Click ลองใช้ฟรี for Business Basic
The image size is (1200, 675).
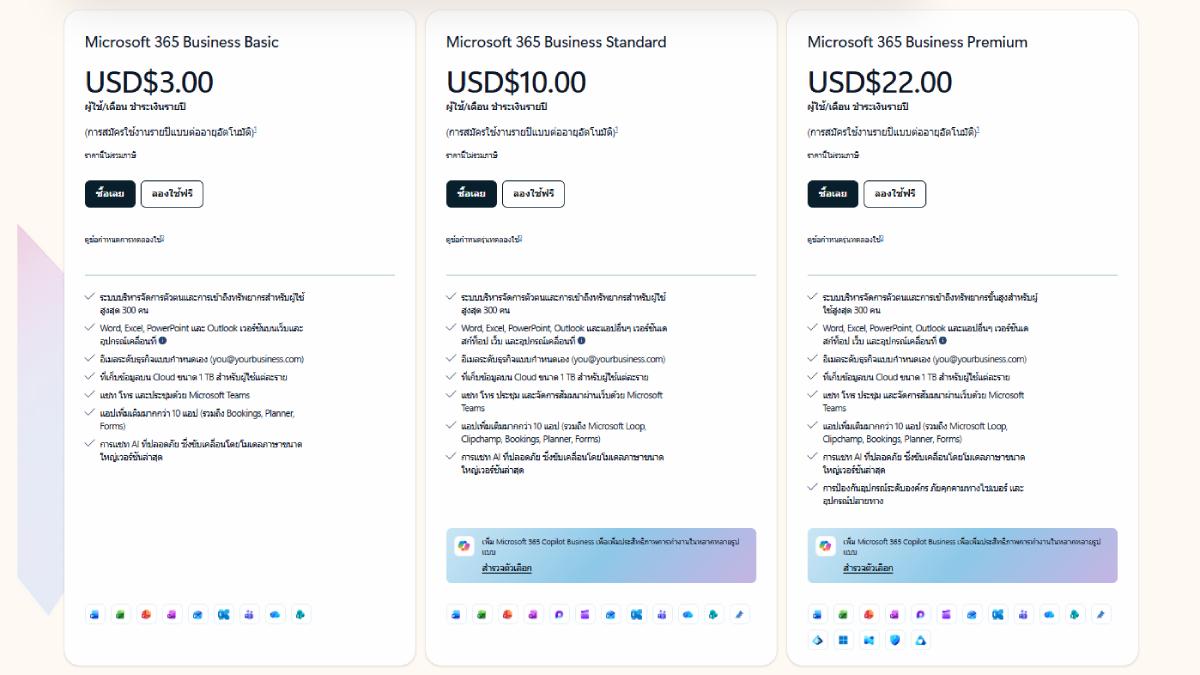[172, 194]
